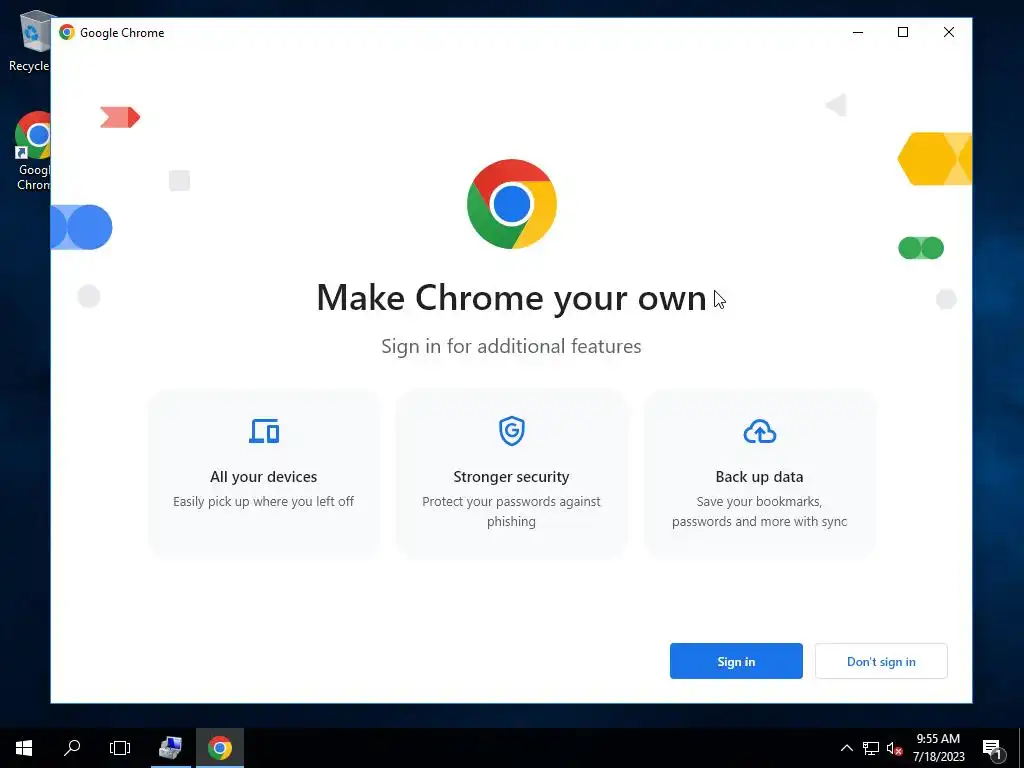Click Google Chrome desktop shortcut

(33, 152)
